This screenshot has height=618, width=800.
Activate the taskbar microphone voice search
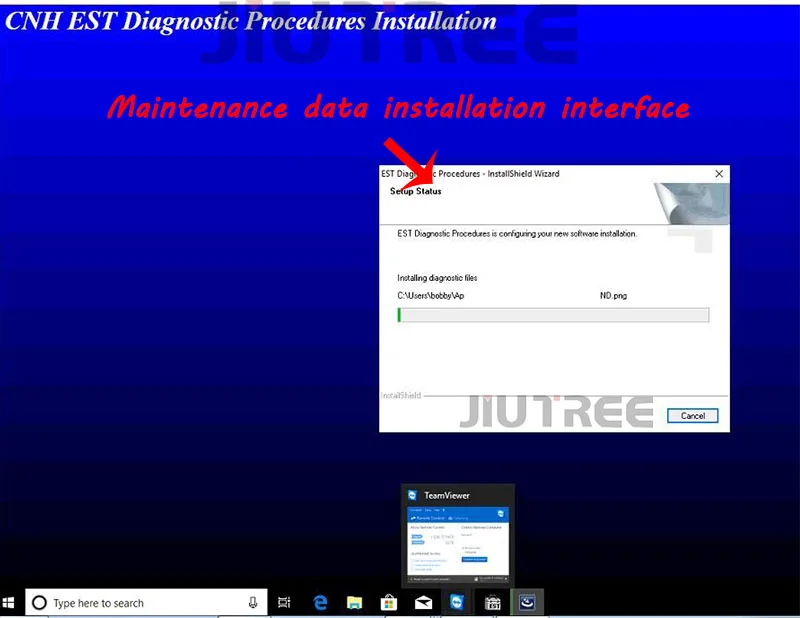[x=253, y=603]
